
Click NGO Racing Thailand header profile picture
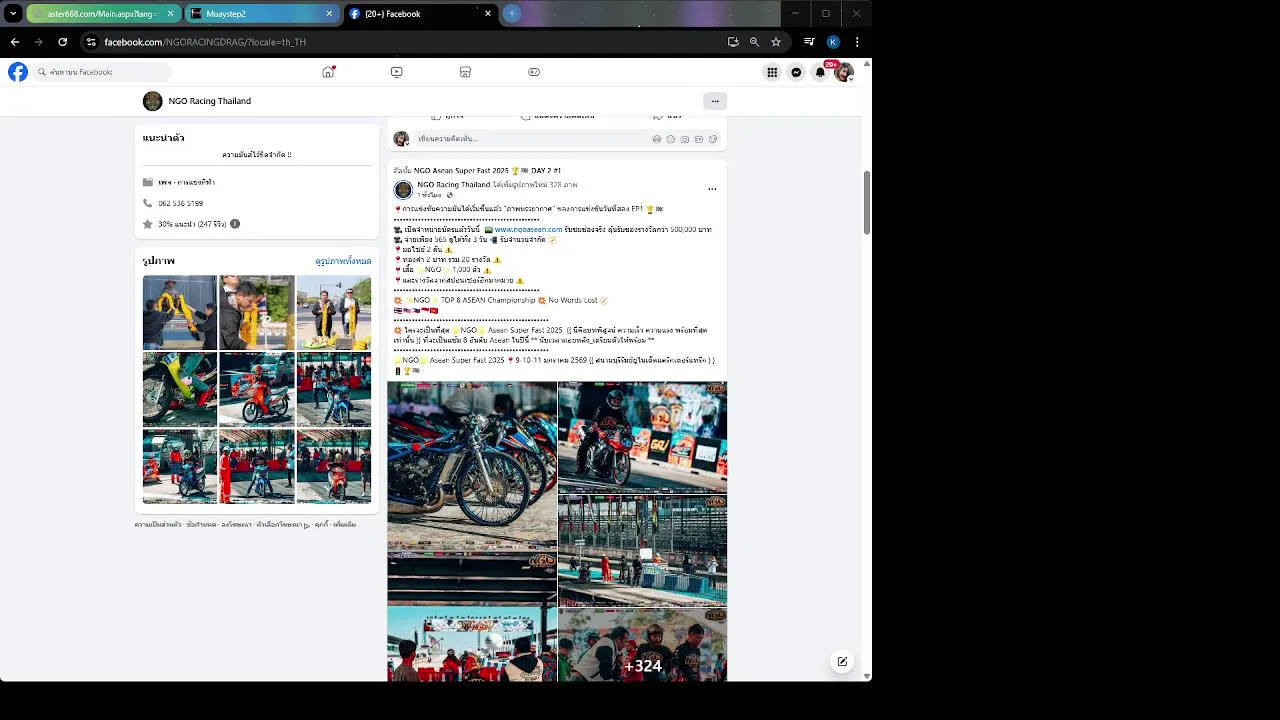pyautogui.click(x=152, y=101)
